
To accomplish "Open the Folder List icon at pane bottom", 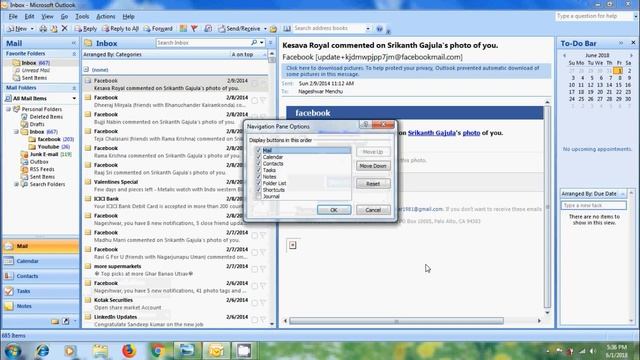I will (x=55, y=321).
